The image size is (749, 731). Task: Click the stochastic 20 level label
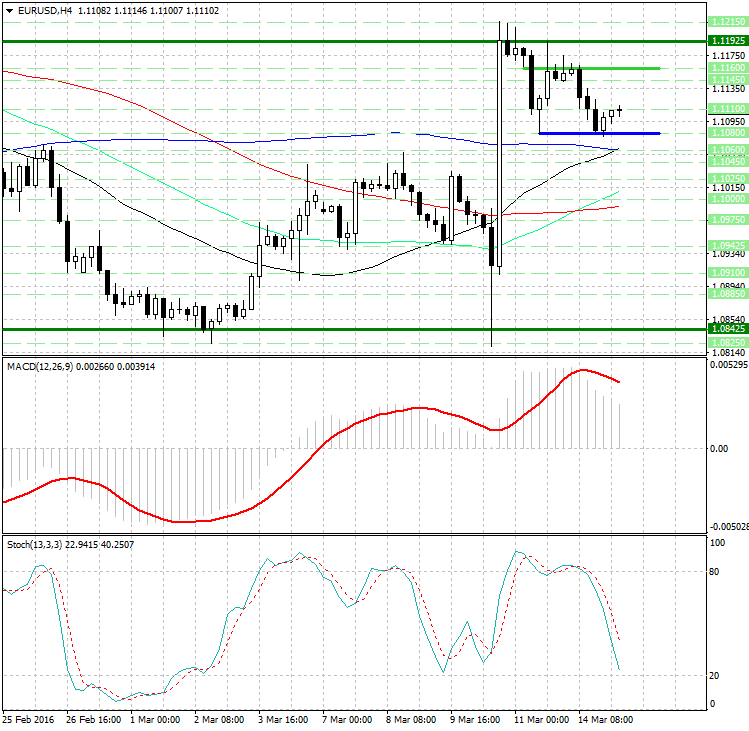coord(714,676)
